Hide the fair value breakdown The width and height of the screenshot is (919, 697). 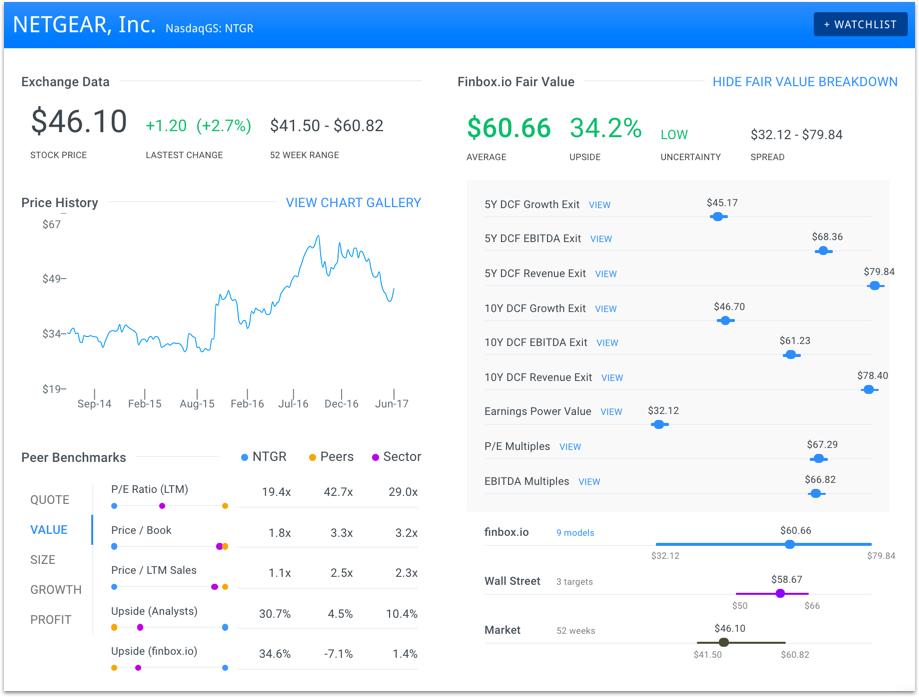click(805, 82)
